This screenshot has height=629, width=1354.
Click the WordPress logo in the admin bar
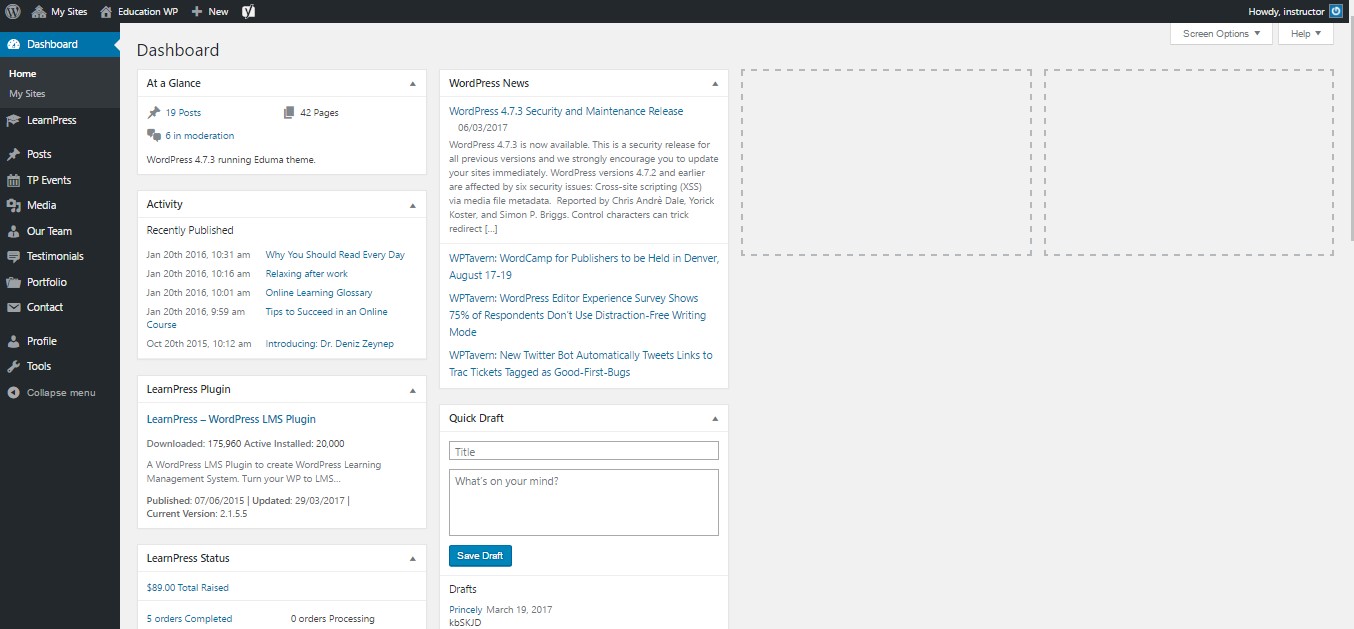[13, 11]
